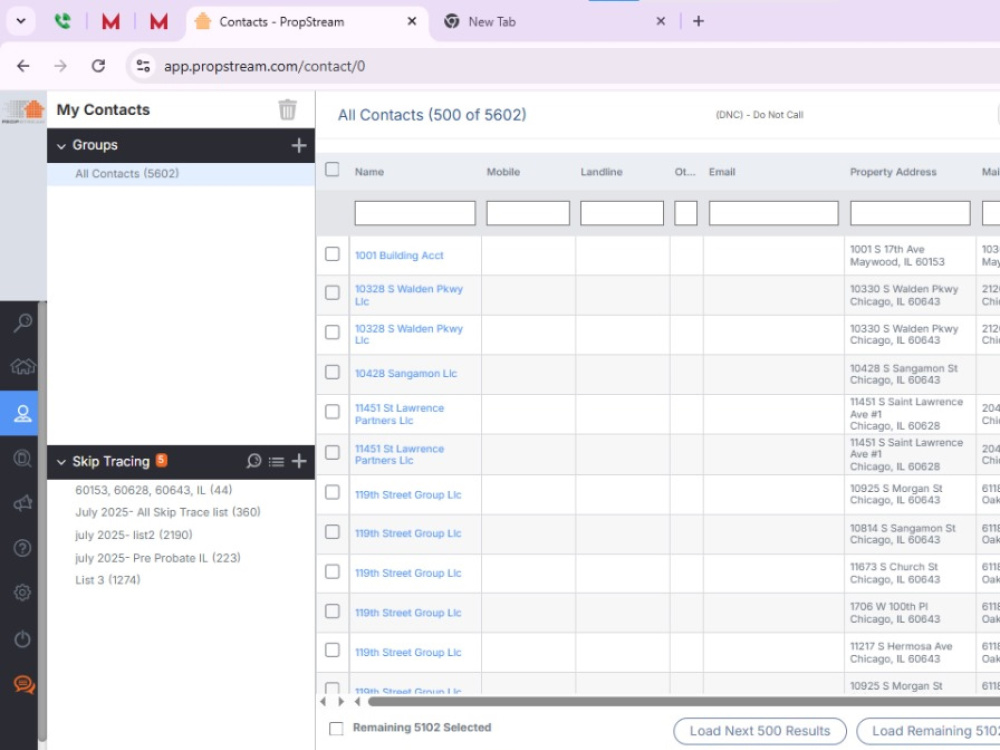Focus the Name filter input
The width and height of the screenshot is (1000, 750).
pos(415,213)
